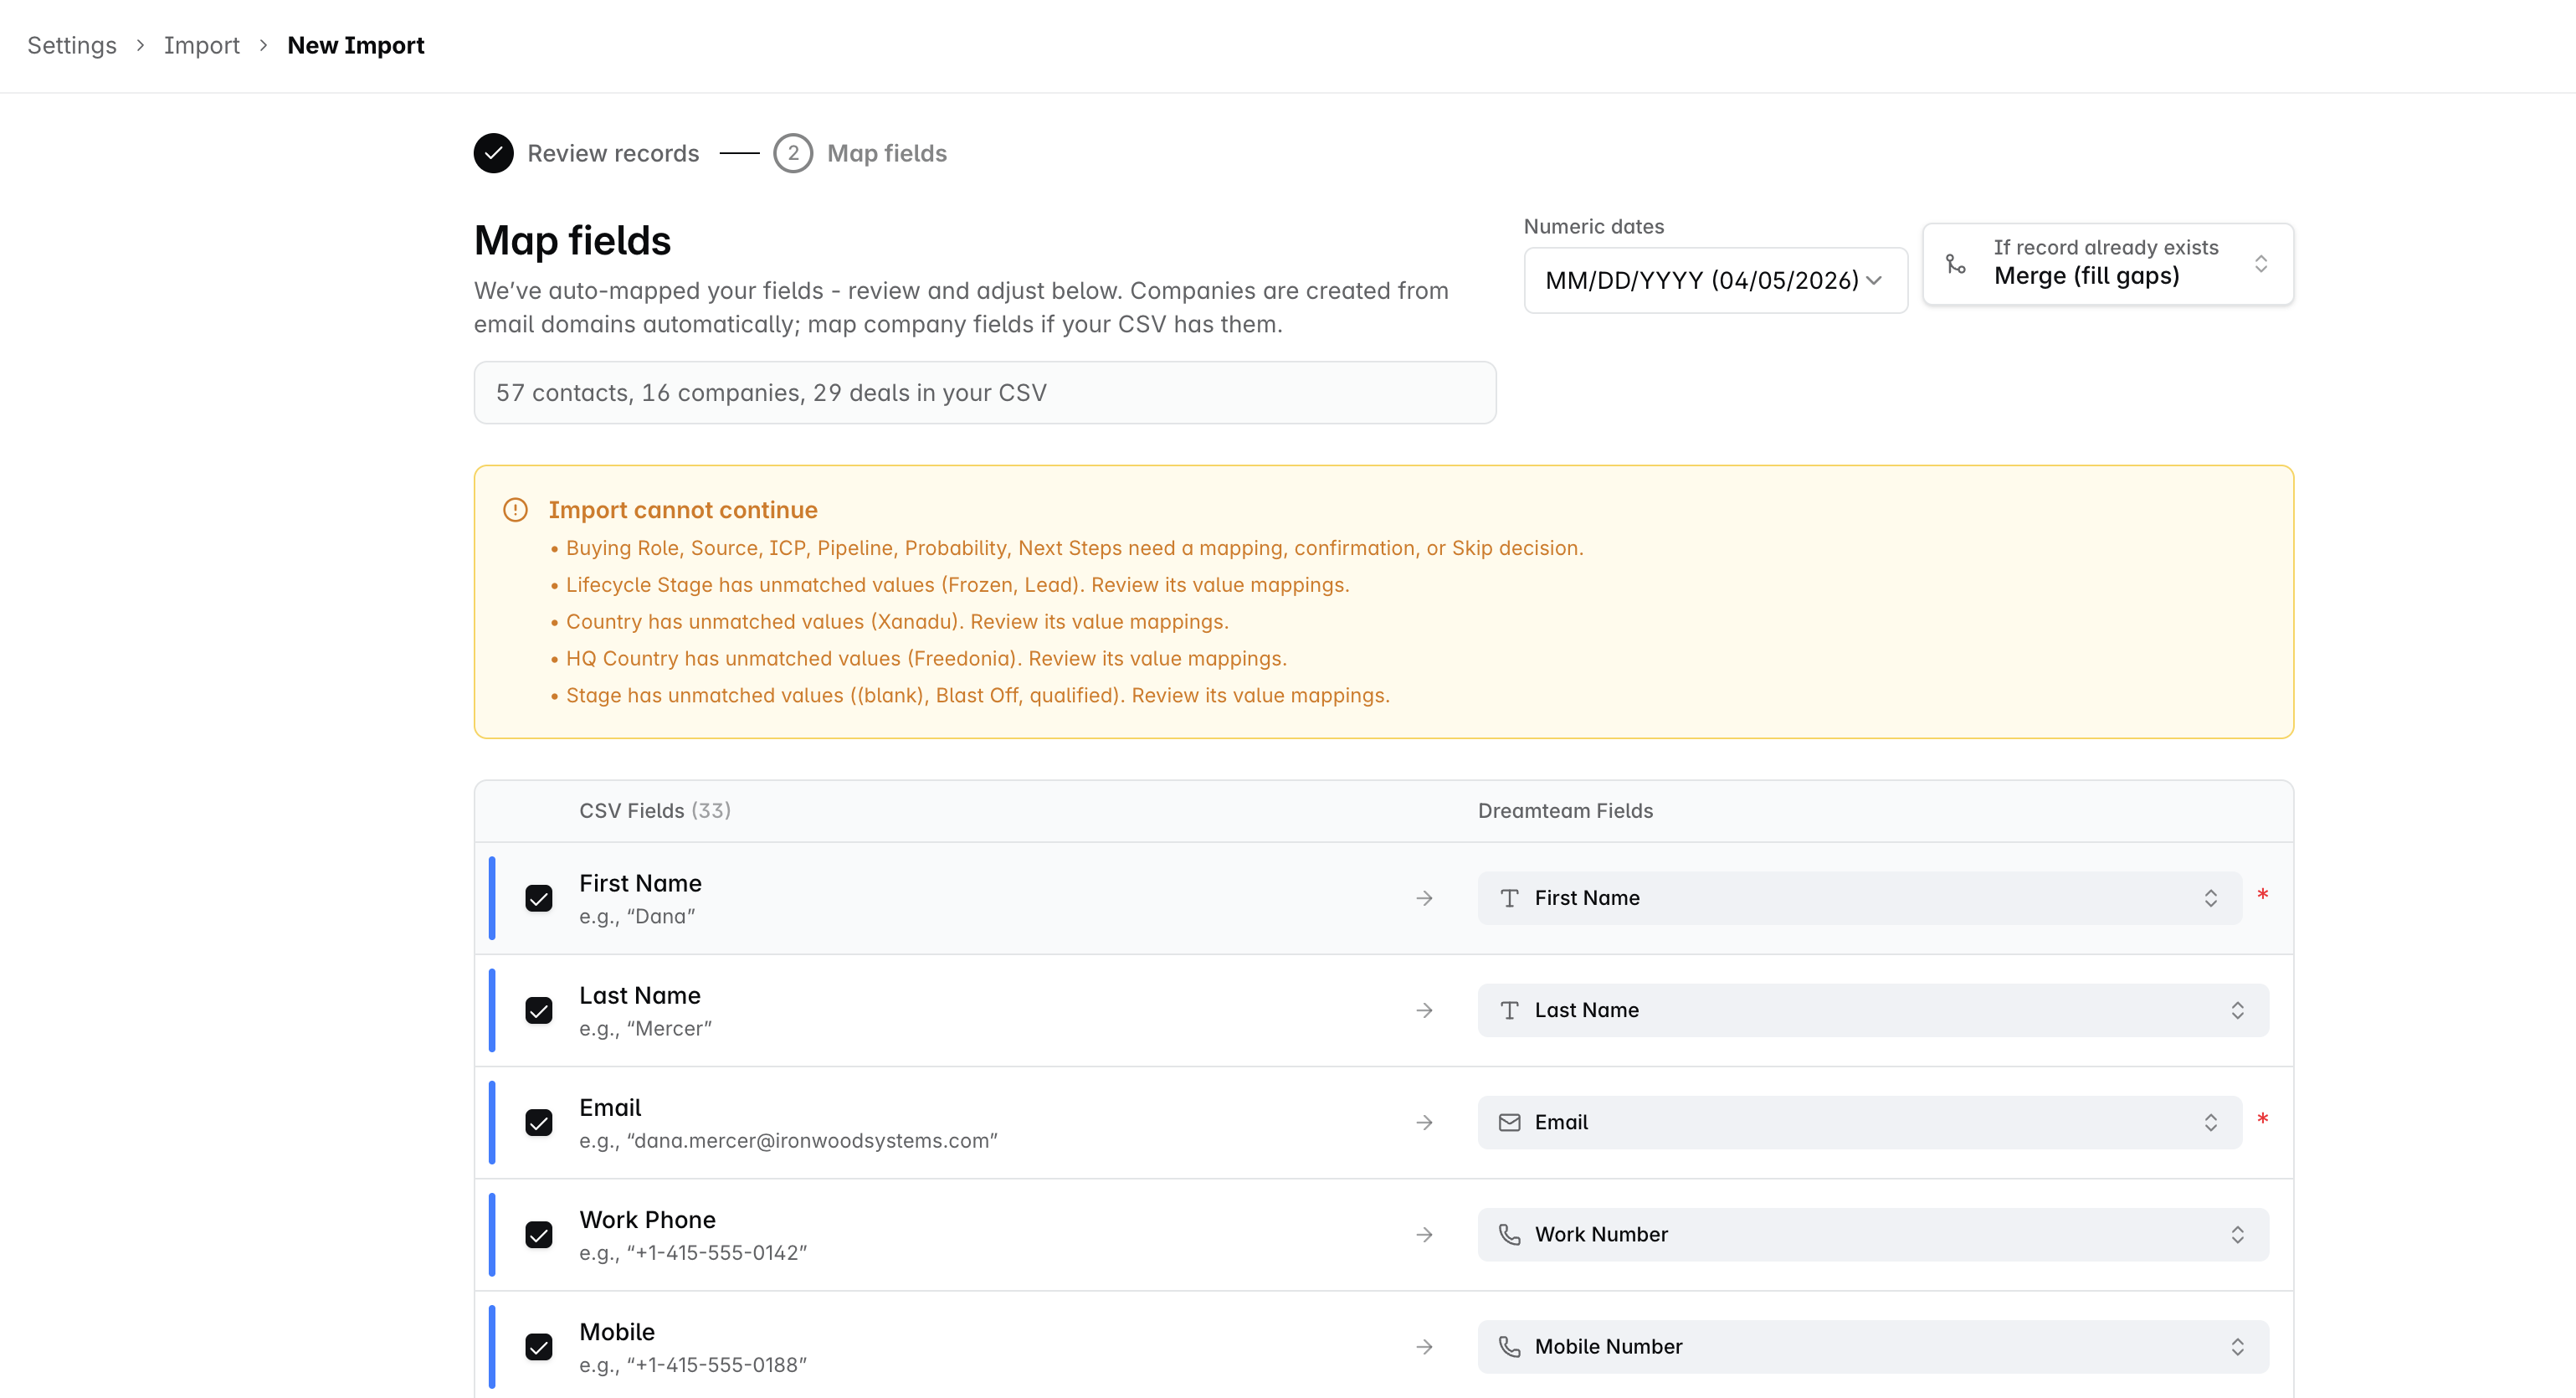The image size is (2576, 1398).
Task: Click the red required asterisk beside First Name
Action: tap(2263, 895)
